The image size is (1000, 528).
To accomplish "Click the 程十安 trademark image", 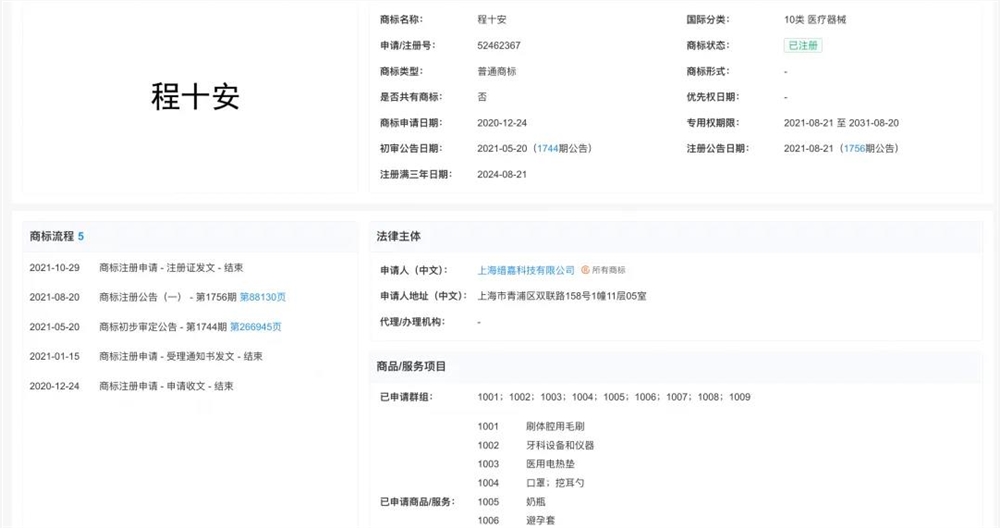I will [x=195, y=97].
